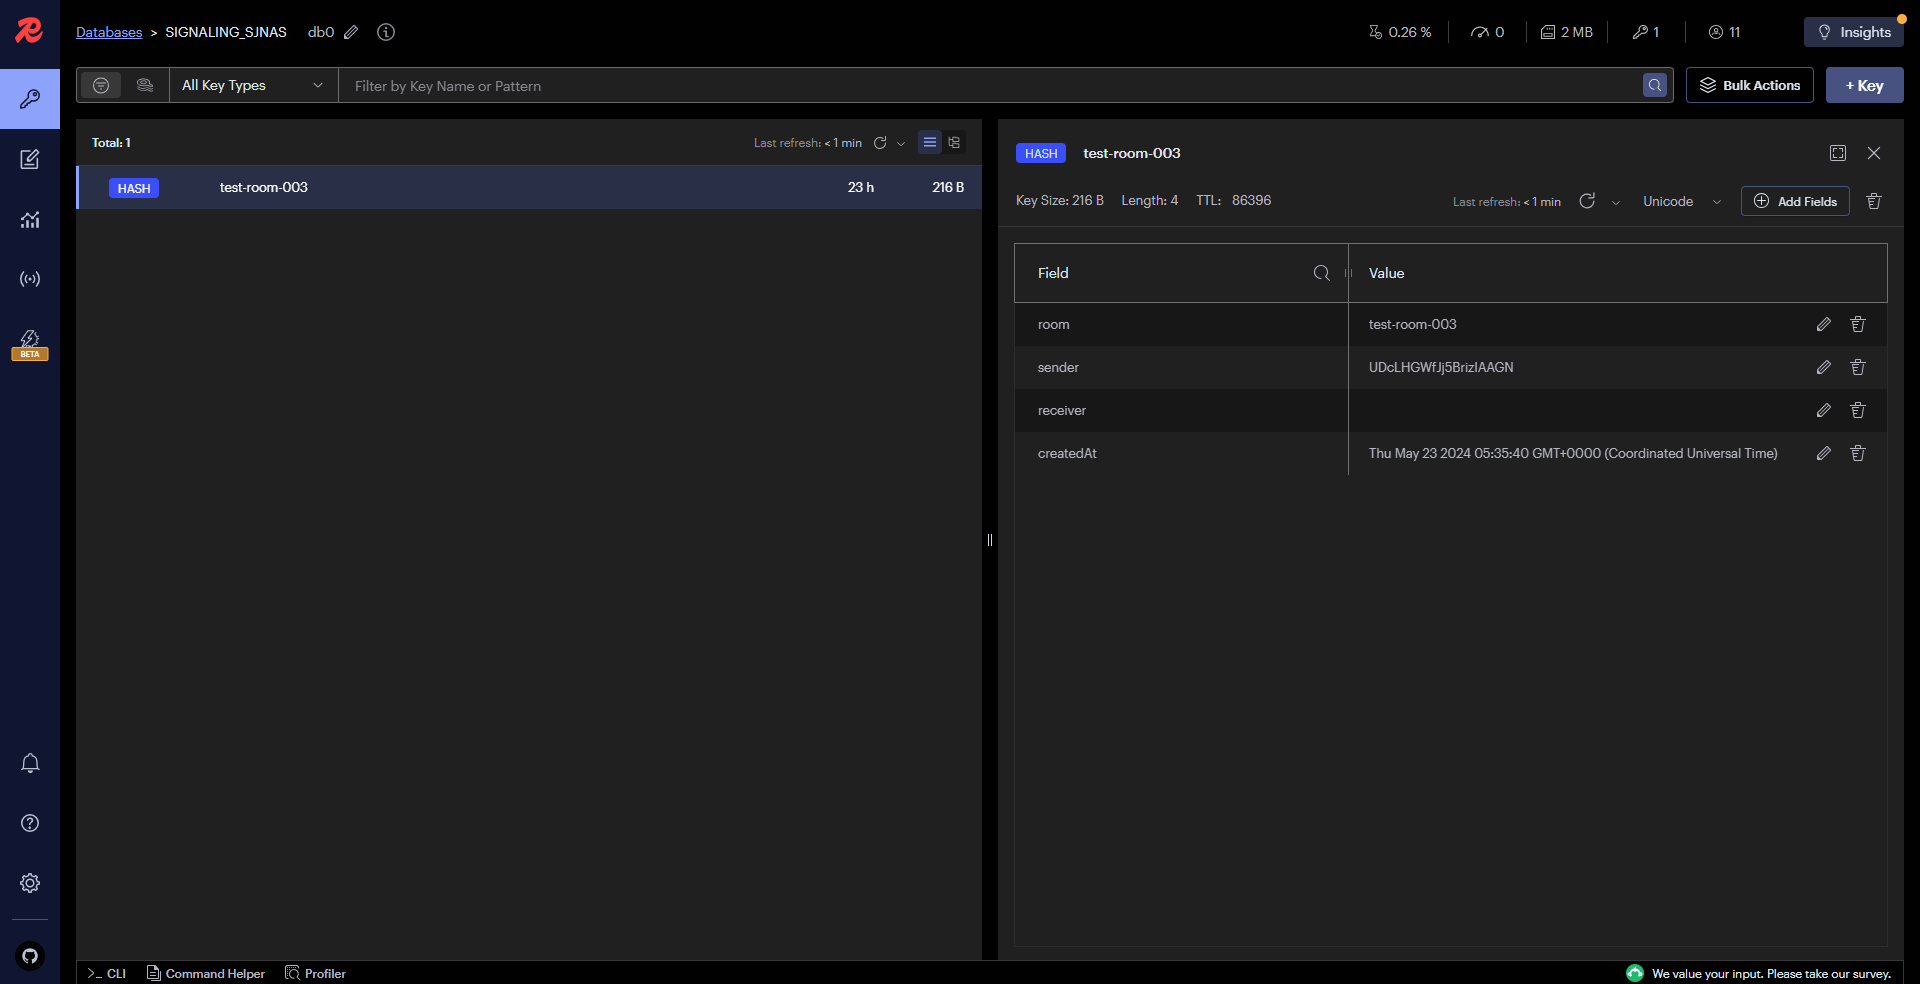Open GitHub repository icon in sidebar
Screen dimensions: 1920x984
(30, 956)
